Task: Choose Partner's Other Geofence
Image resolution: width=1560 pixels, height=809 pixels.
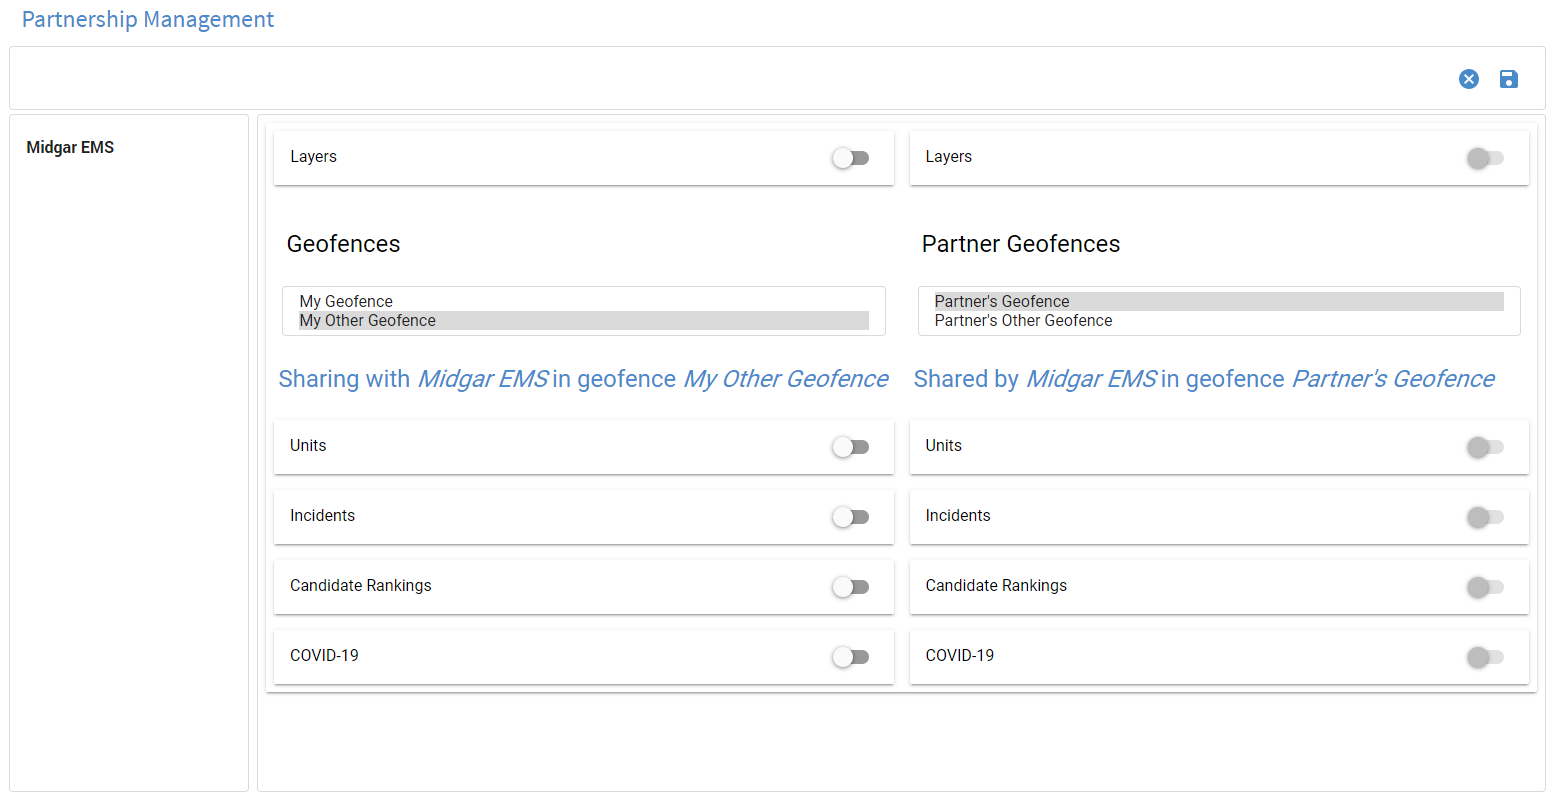Action: tap(1022, 320)
